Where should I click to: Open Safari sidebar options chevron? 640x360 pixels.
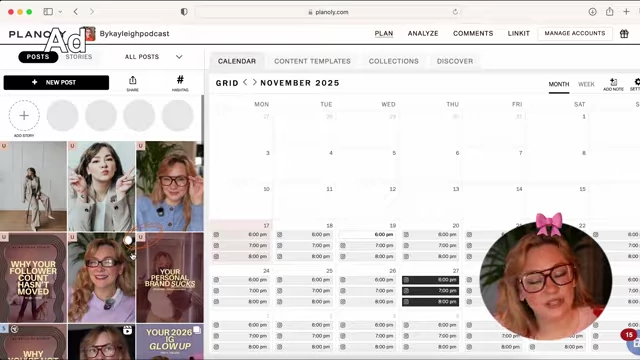60,12
